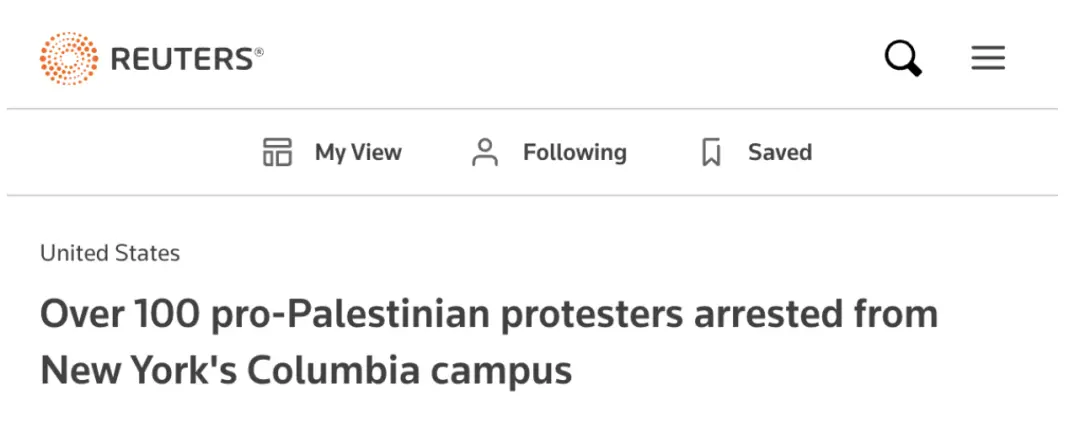Open the Saved tab label
This screenshot has width=1080, height=428.
(780, 153)
